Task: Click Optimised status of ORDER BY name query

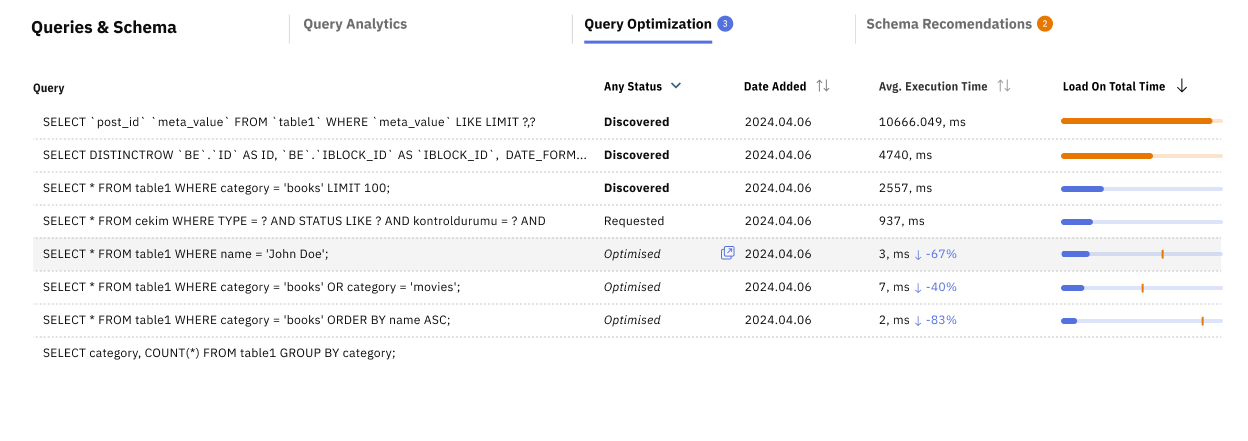Action: click(632, 320)
